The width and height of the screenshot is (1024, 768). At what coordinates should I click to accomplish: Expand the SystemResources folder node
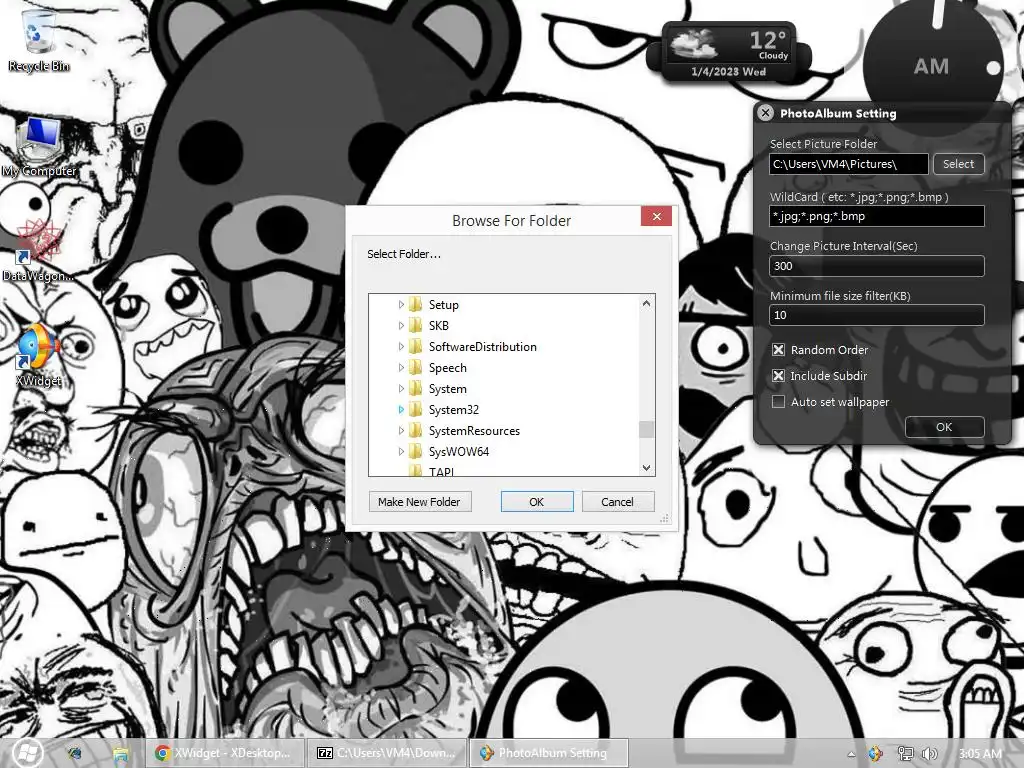tap(401, 430)
